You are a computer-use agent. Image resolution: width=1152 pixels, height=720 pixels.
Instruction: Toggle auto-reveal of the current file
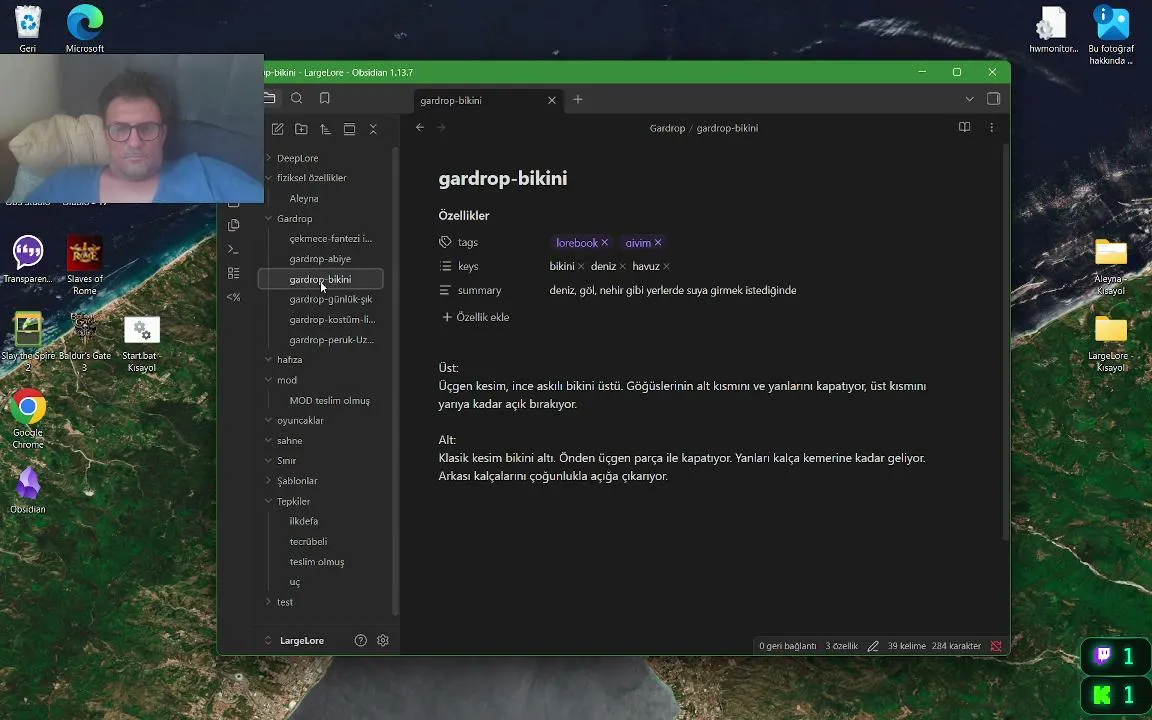point(350,129)
